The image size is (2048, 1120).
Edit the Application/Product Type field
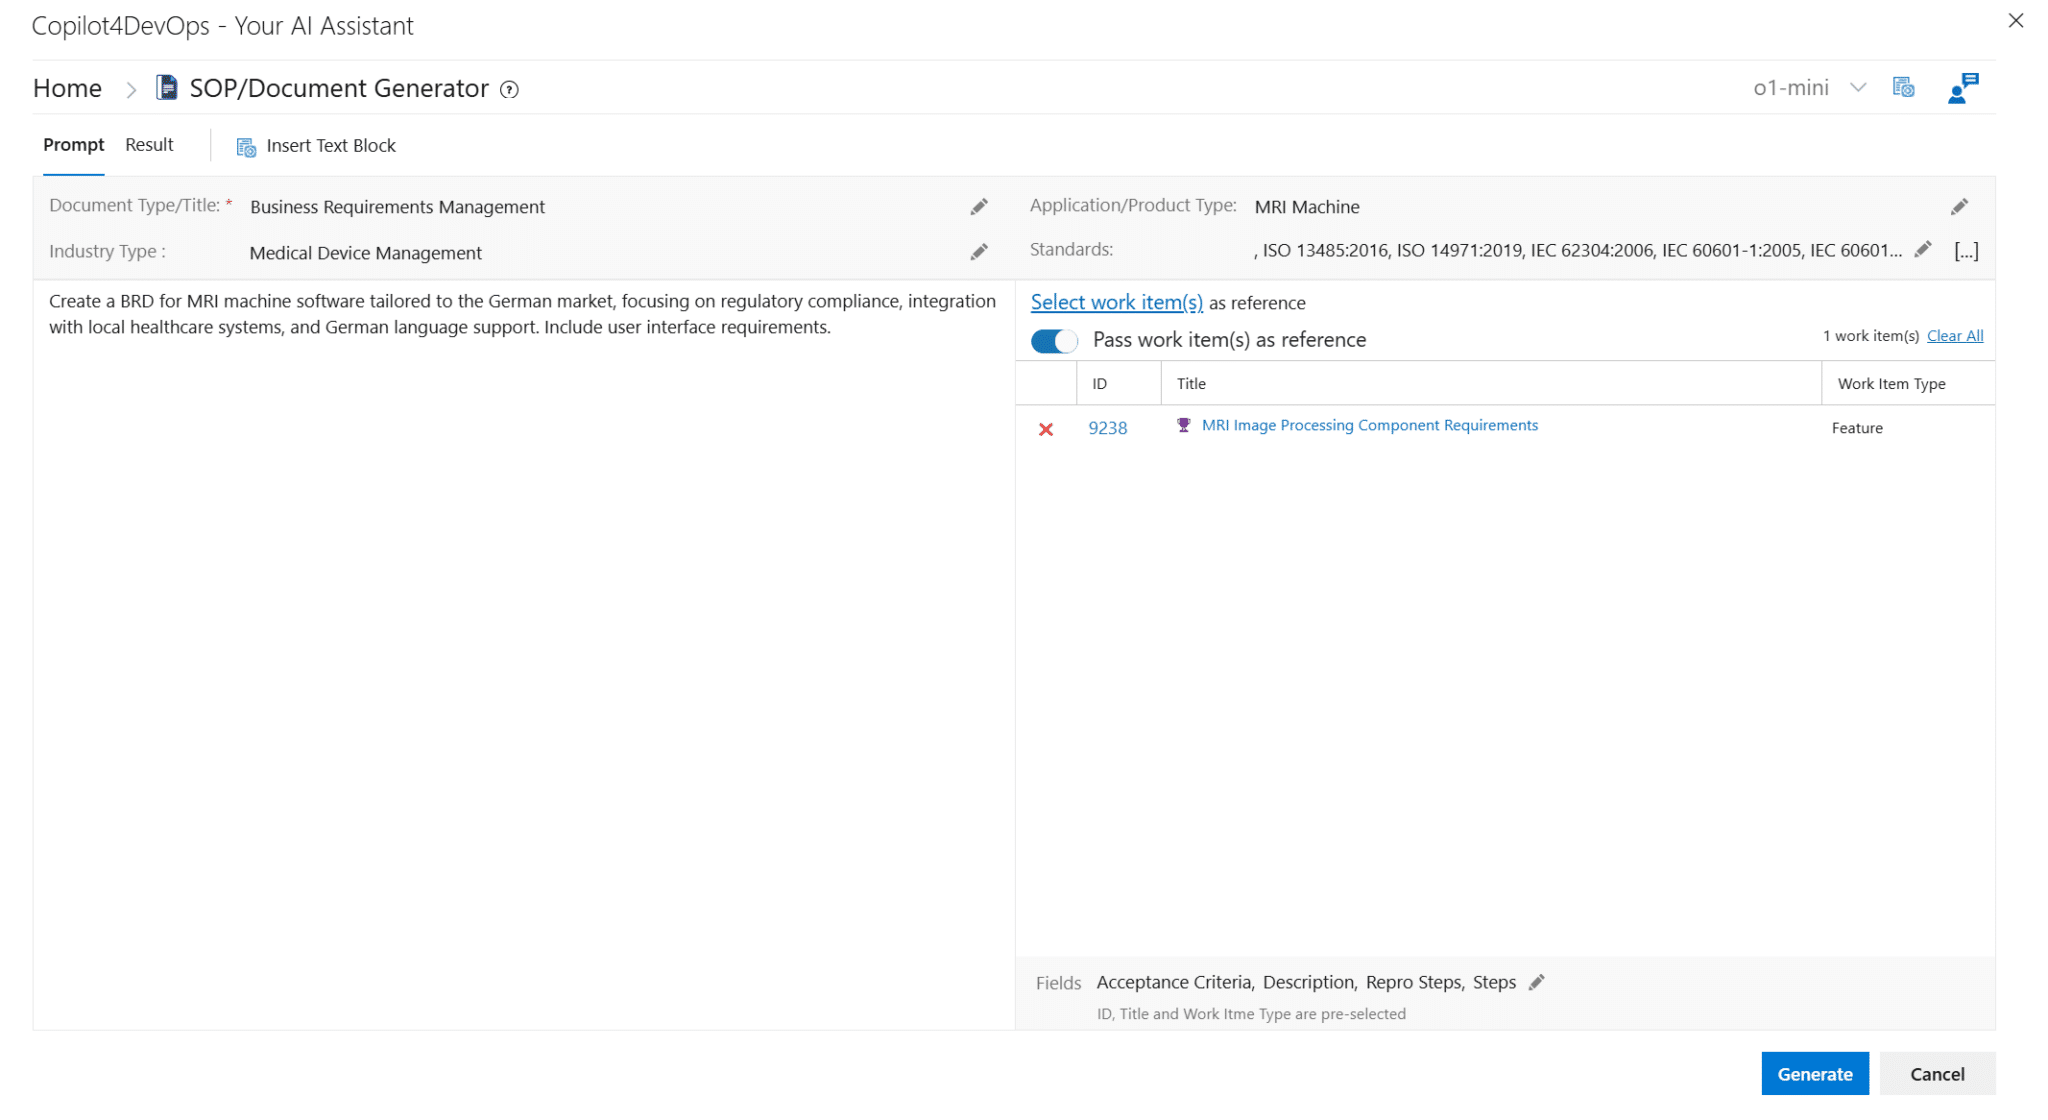click(x=1959, y=206)
